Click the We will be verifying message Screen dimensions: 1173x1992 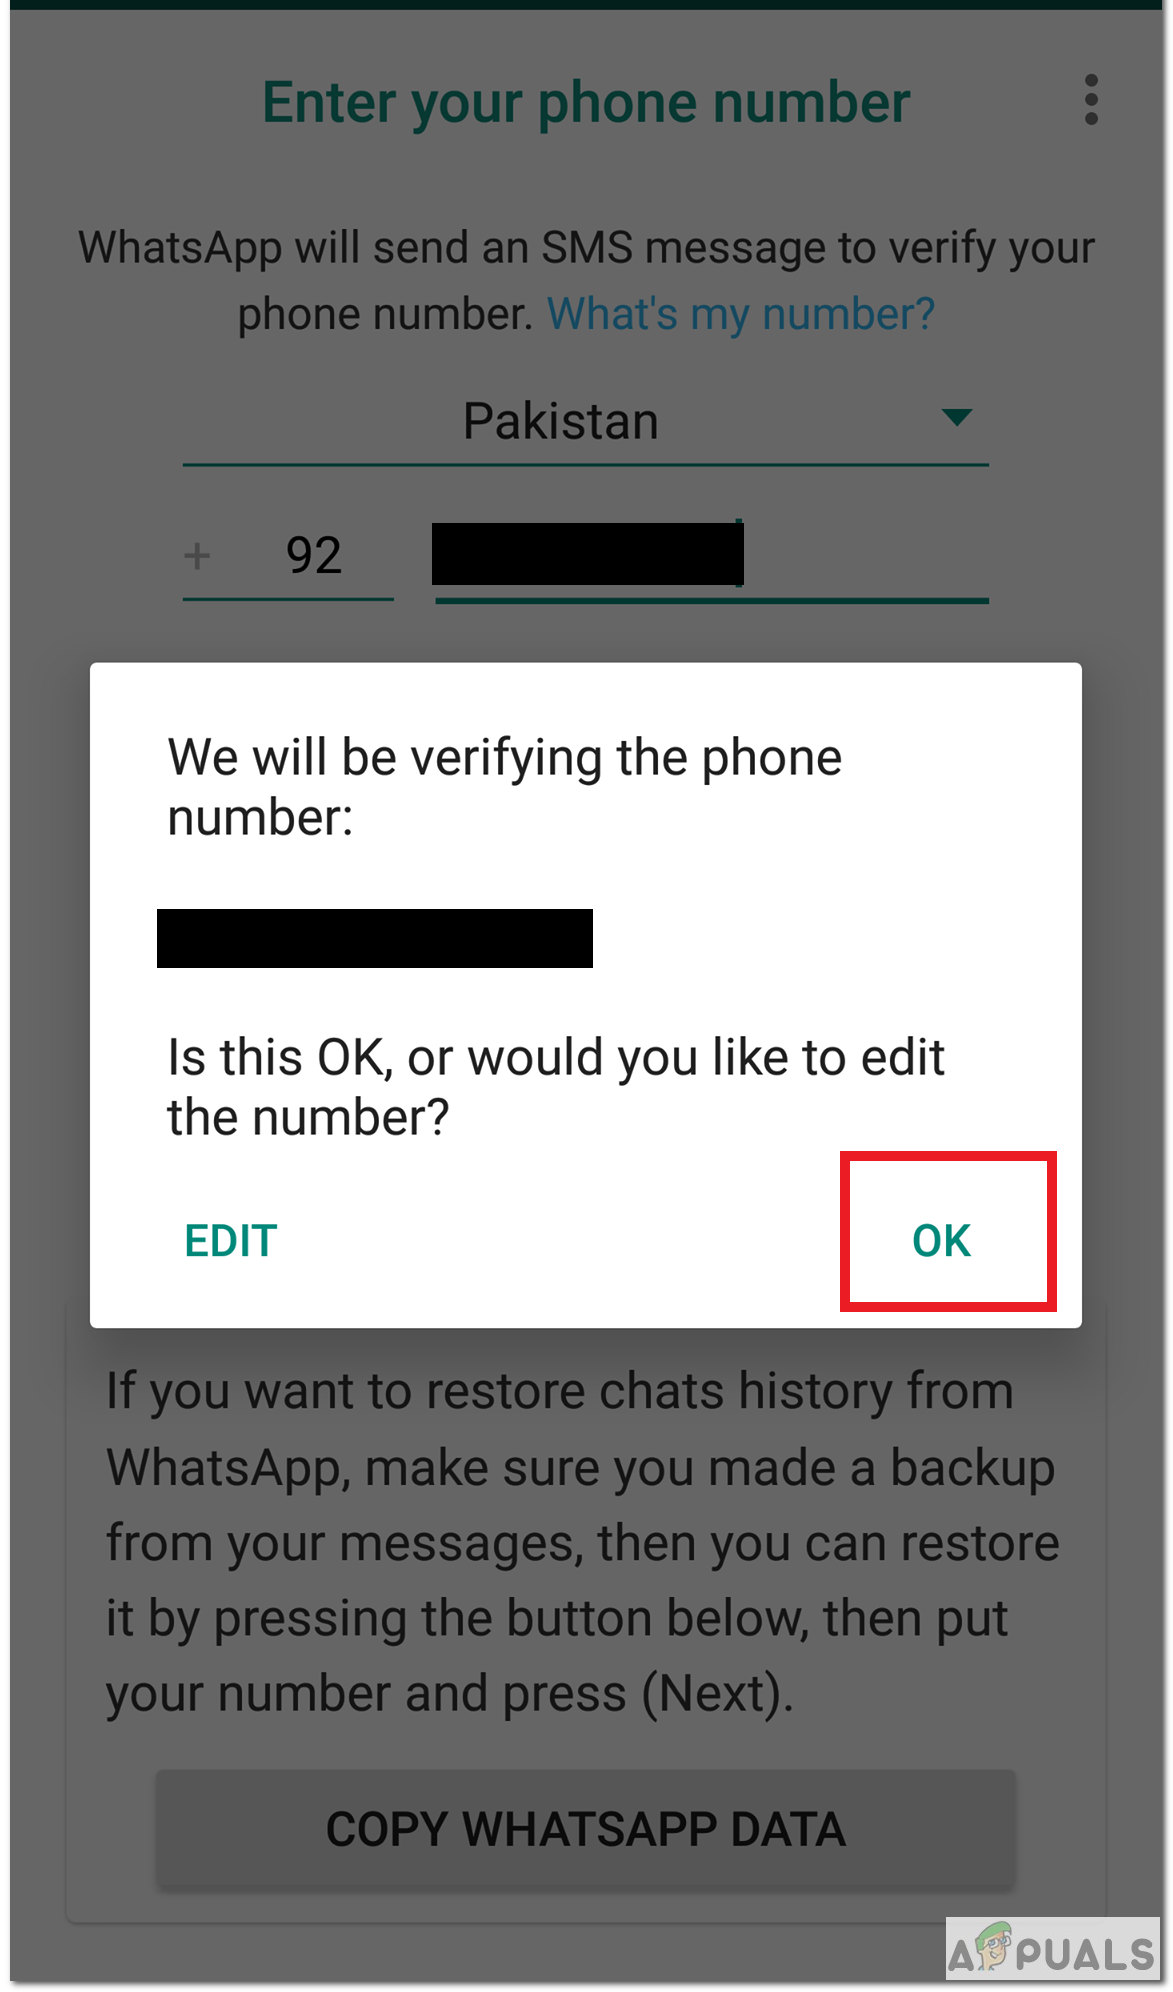click(505, 787)
